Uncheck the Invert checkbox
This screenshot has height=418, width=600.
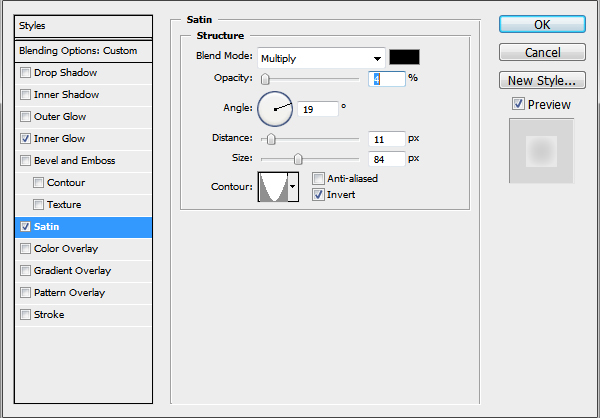[318, 194]
